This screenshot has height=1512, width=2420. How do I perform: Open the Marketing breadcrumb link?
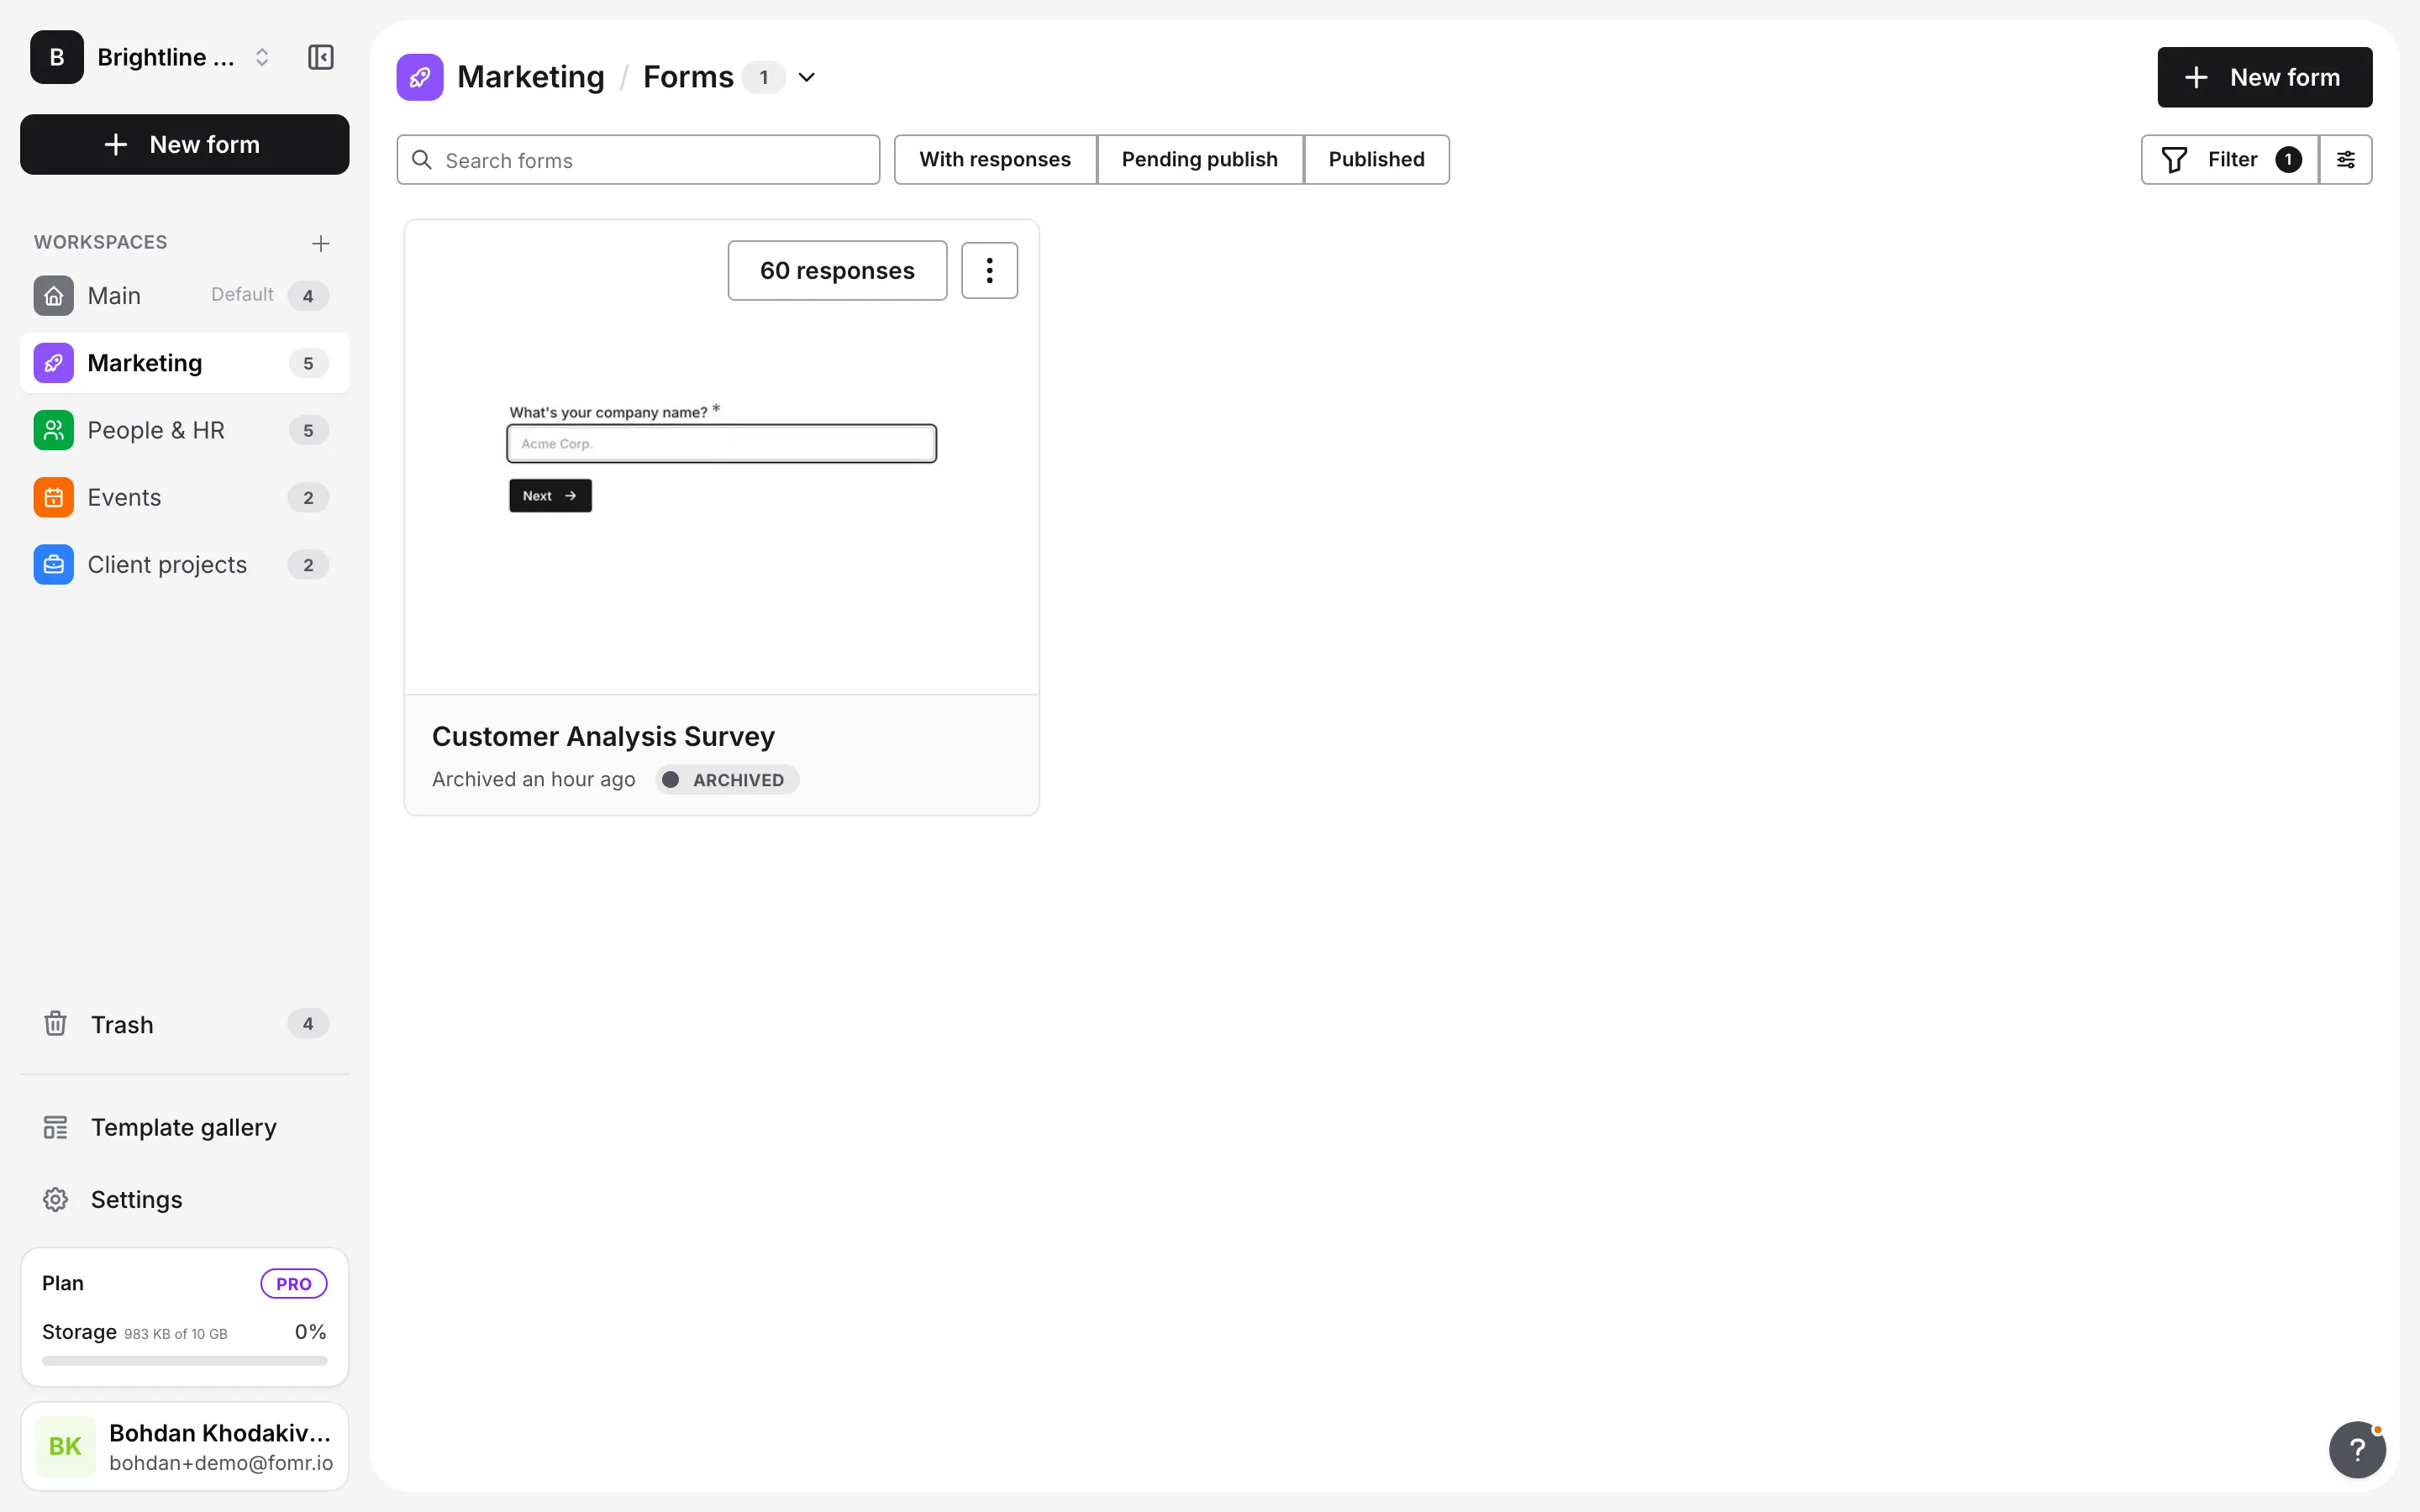pos(530,77)
